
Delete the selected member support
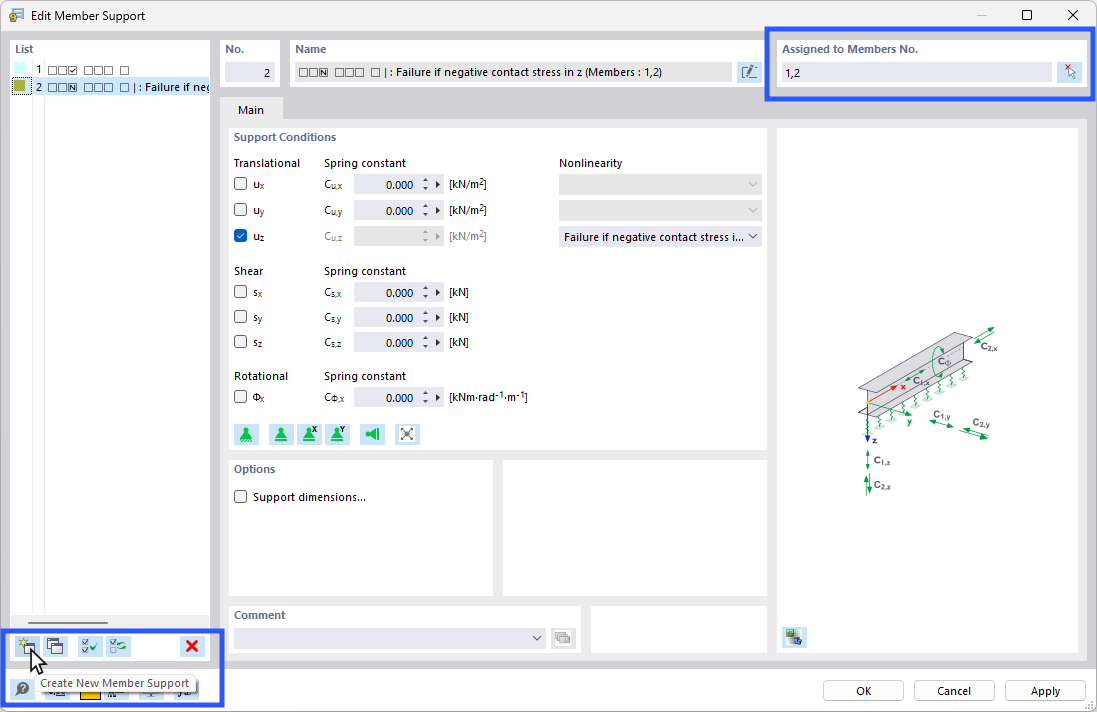[191, 646]
